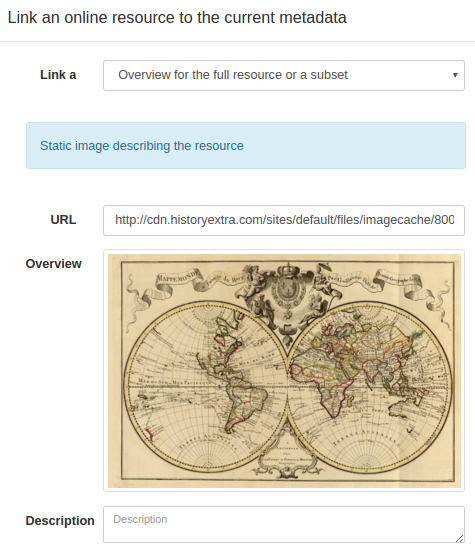Click the dropdown arrow beside Overview option

(x=455, y=75)
